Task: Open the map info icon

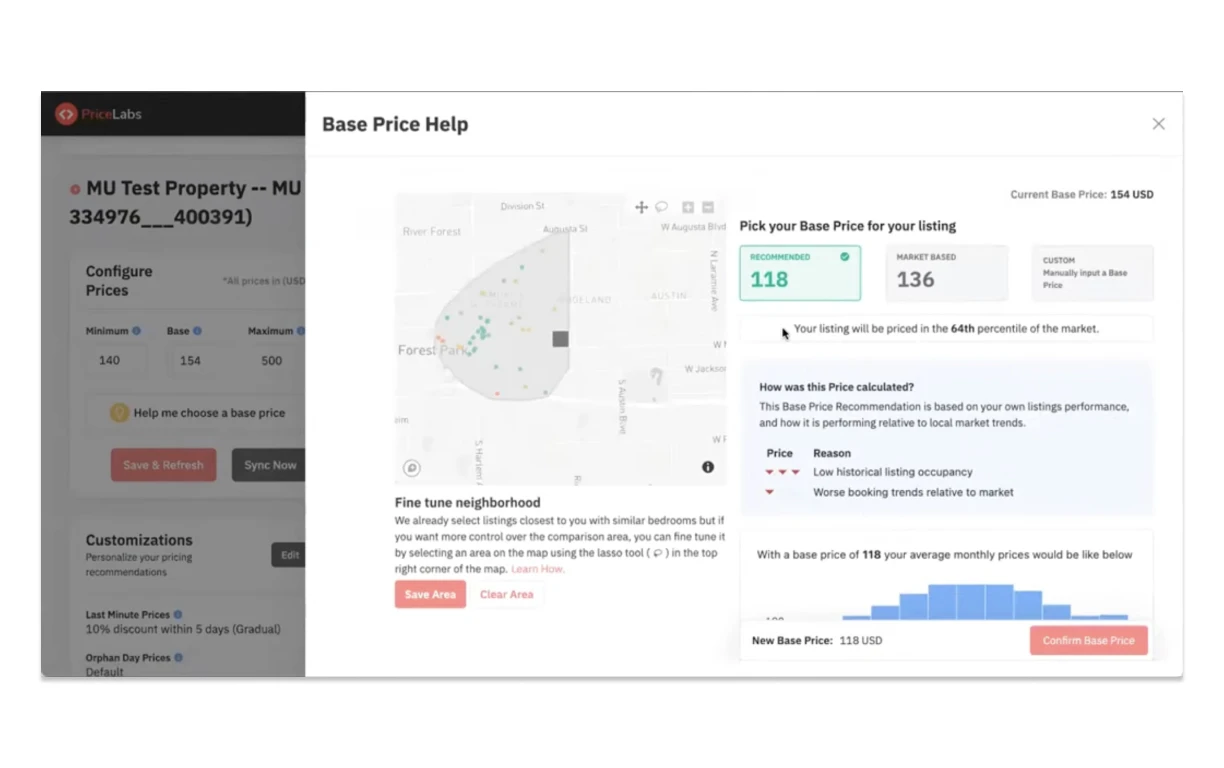Action: 708,467
